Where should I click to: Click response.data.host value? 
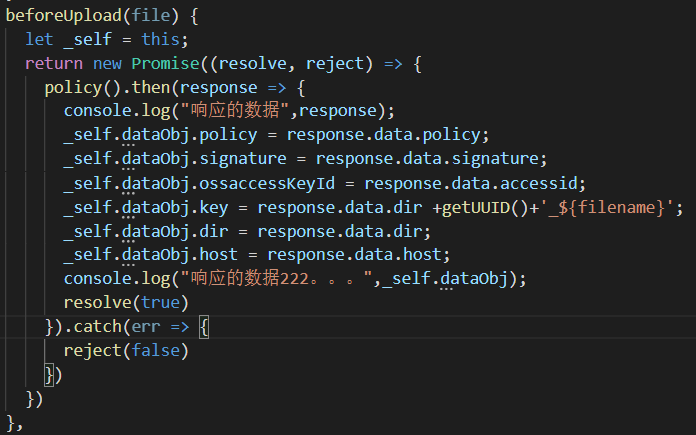click(354, 255)
